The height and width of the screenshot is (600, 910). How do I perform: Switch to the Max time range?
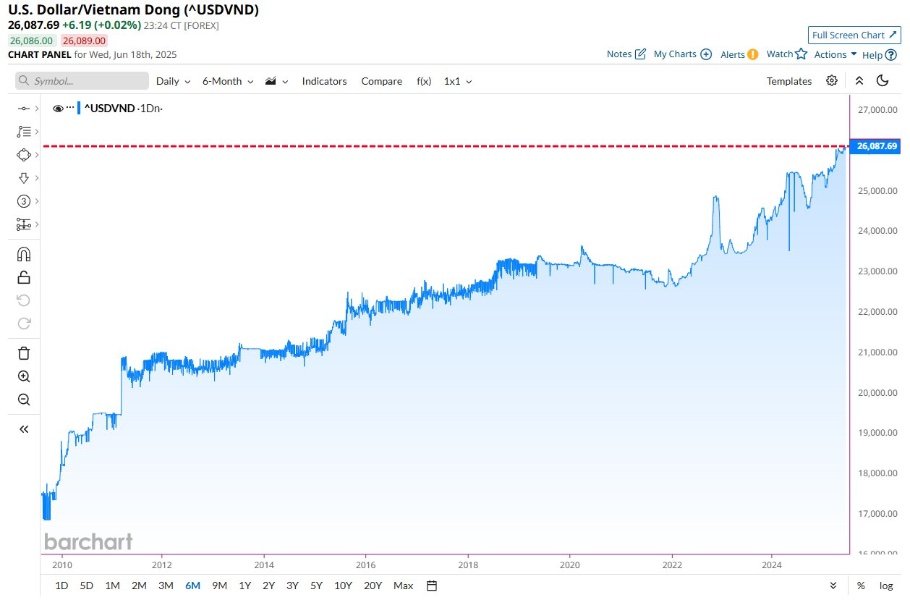403,585
